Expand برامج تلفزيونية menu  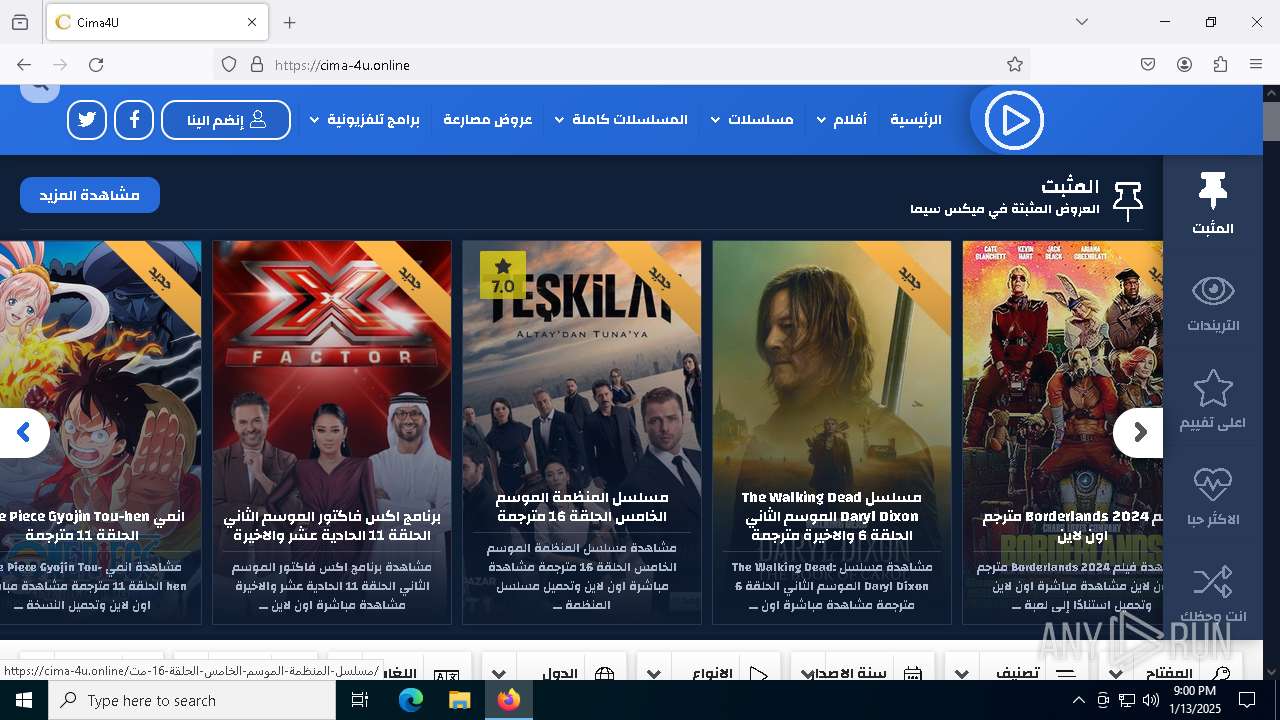365,120
